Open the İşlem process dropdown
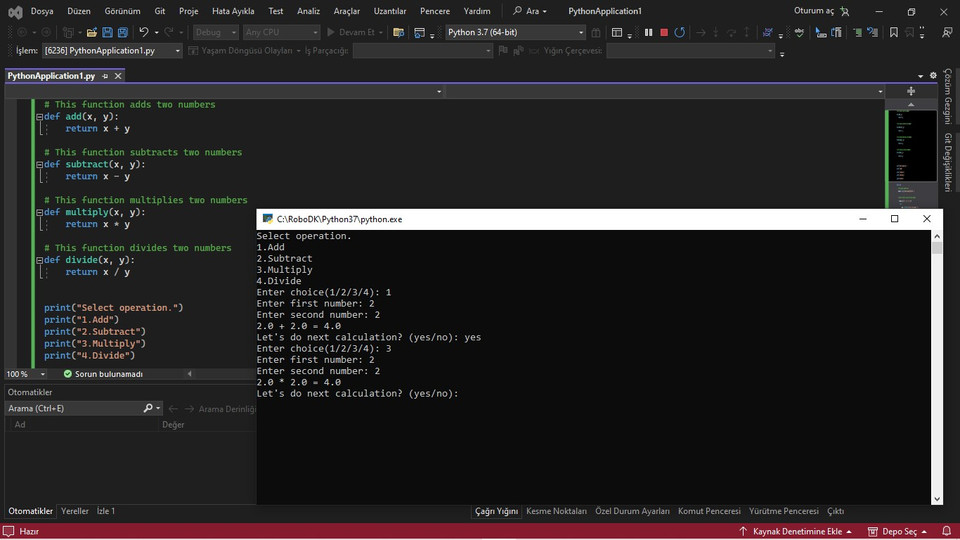This screenshot has width=960, height=540. click(x=178, y=51)
